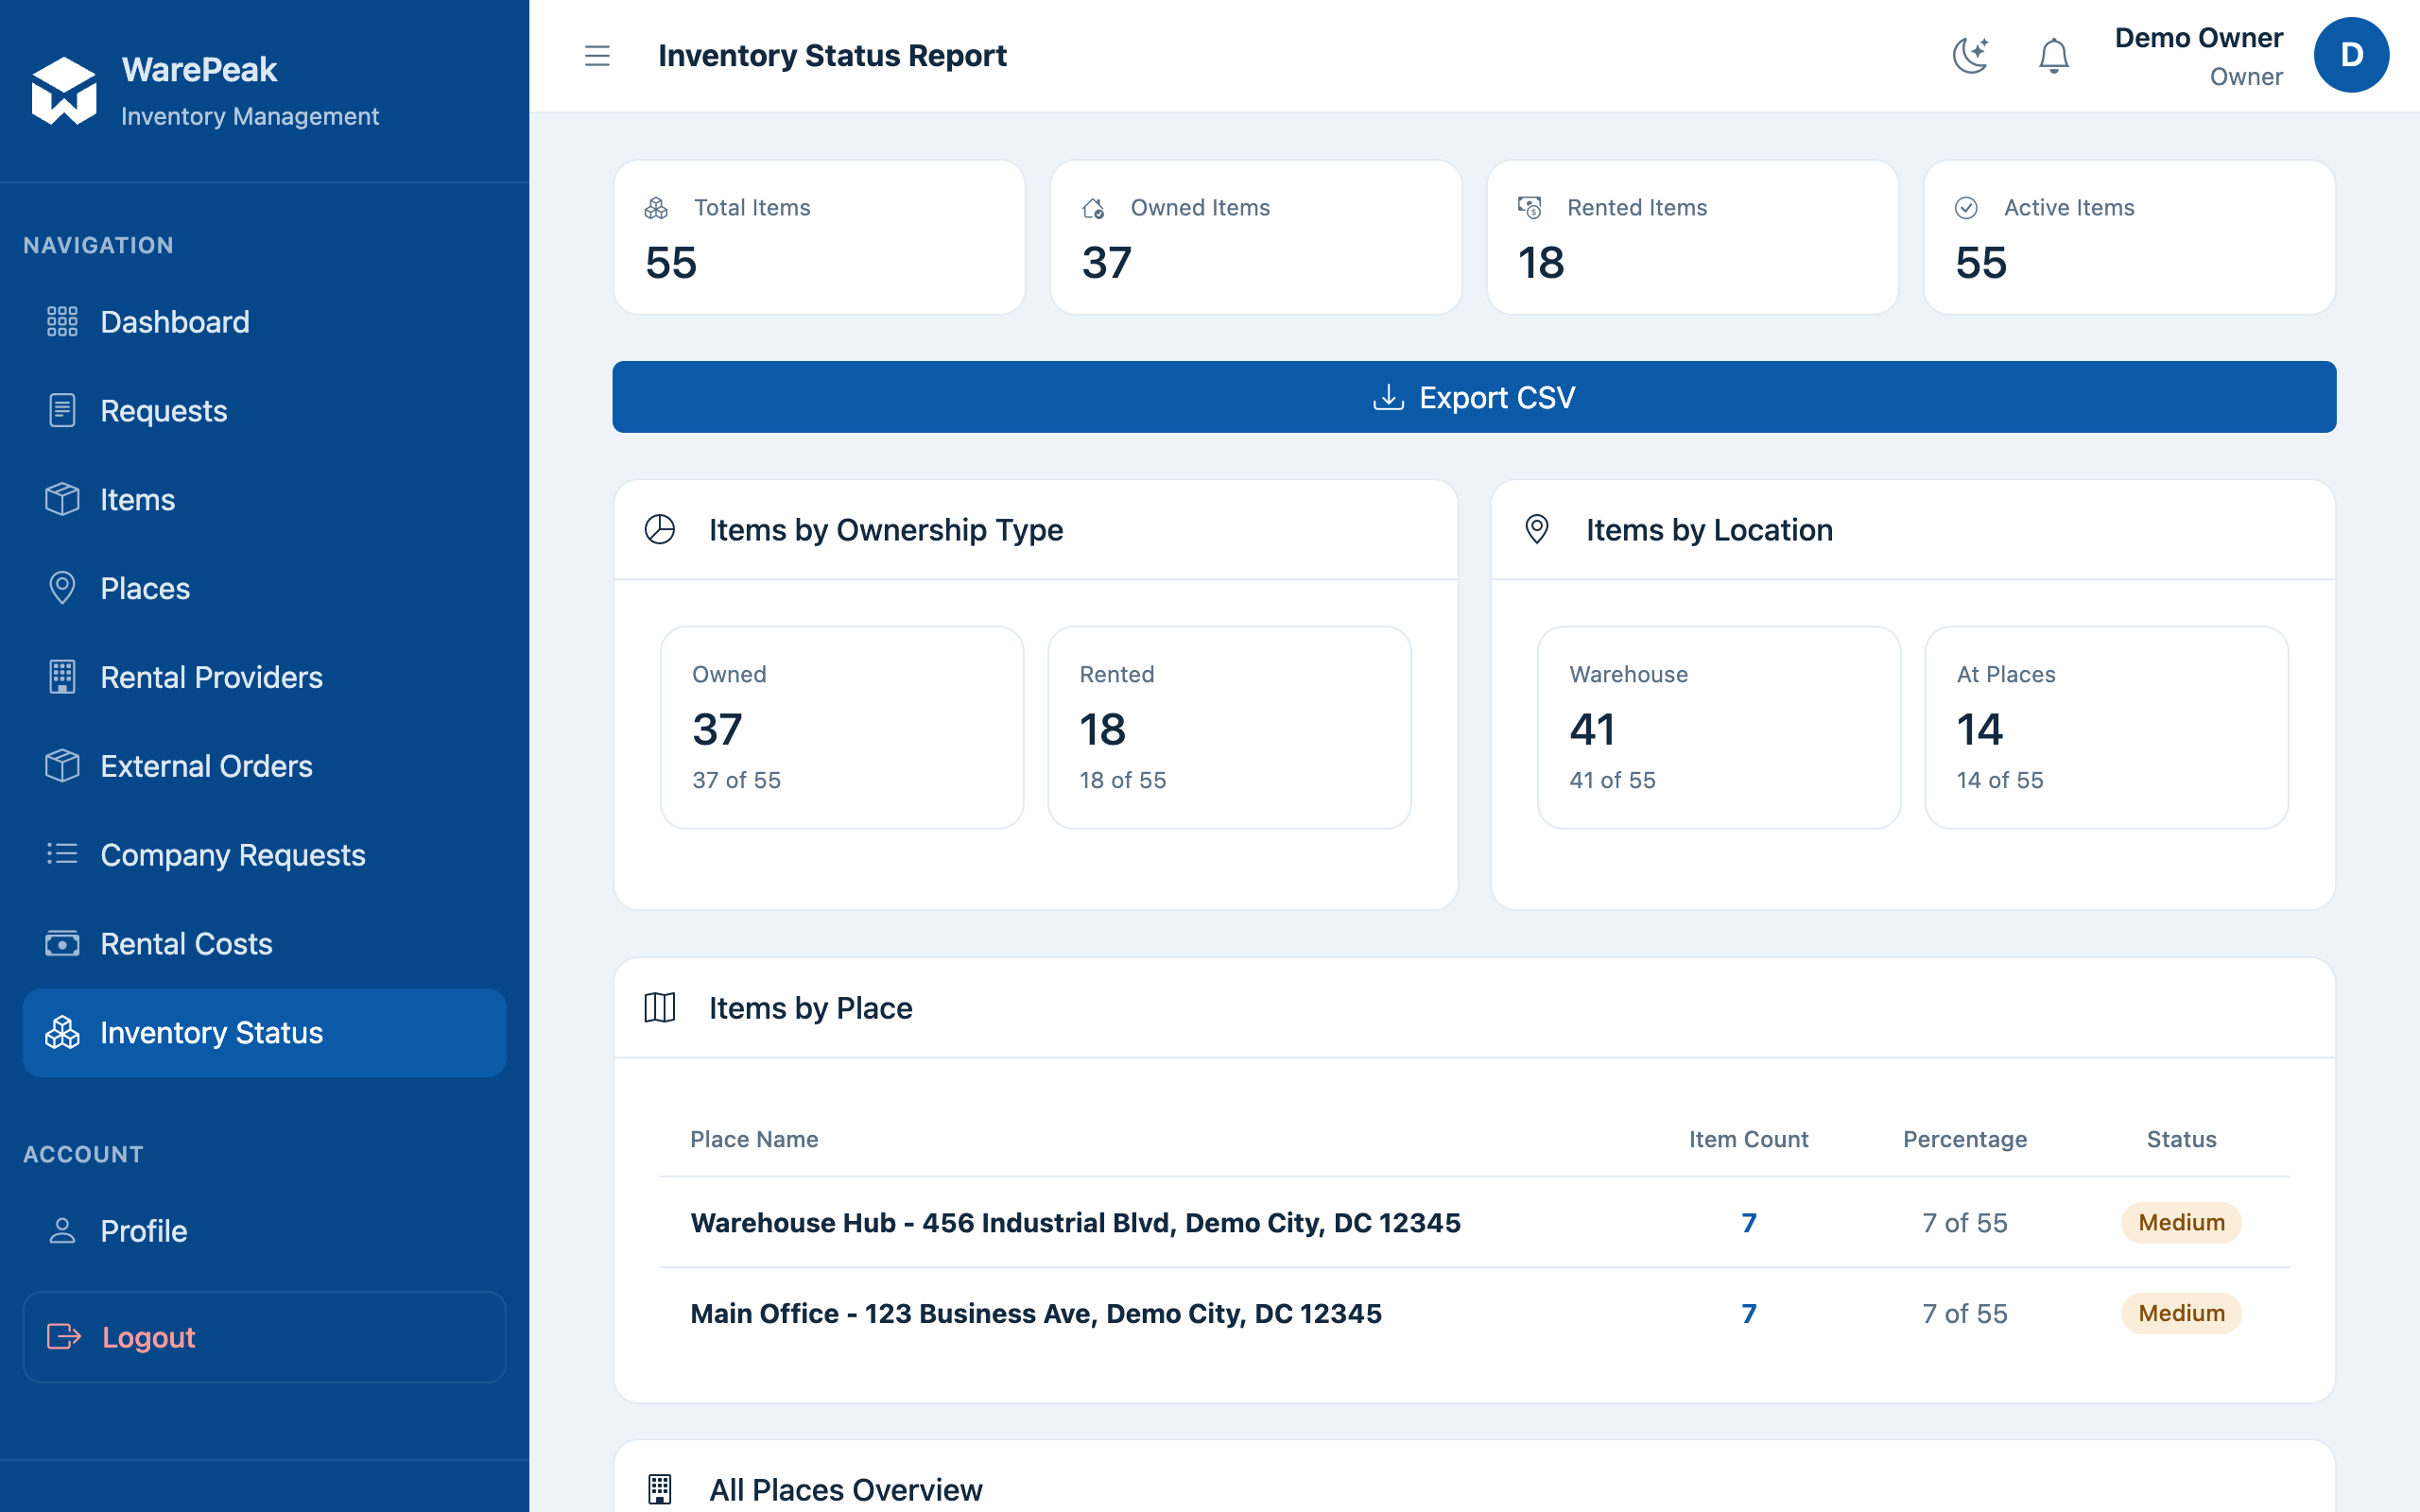The height and width of the screenshot is (1512, 2420).
Task: Switch to dark mode with moon icon
Action: (x=1970, y=56)
